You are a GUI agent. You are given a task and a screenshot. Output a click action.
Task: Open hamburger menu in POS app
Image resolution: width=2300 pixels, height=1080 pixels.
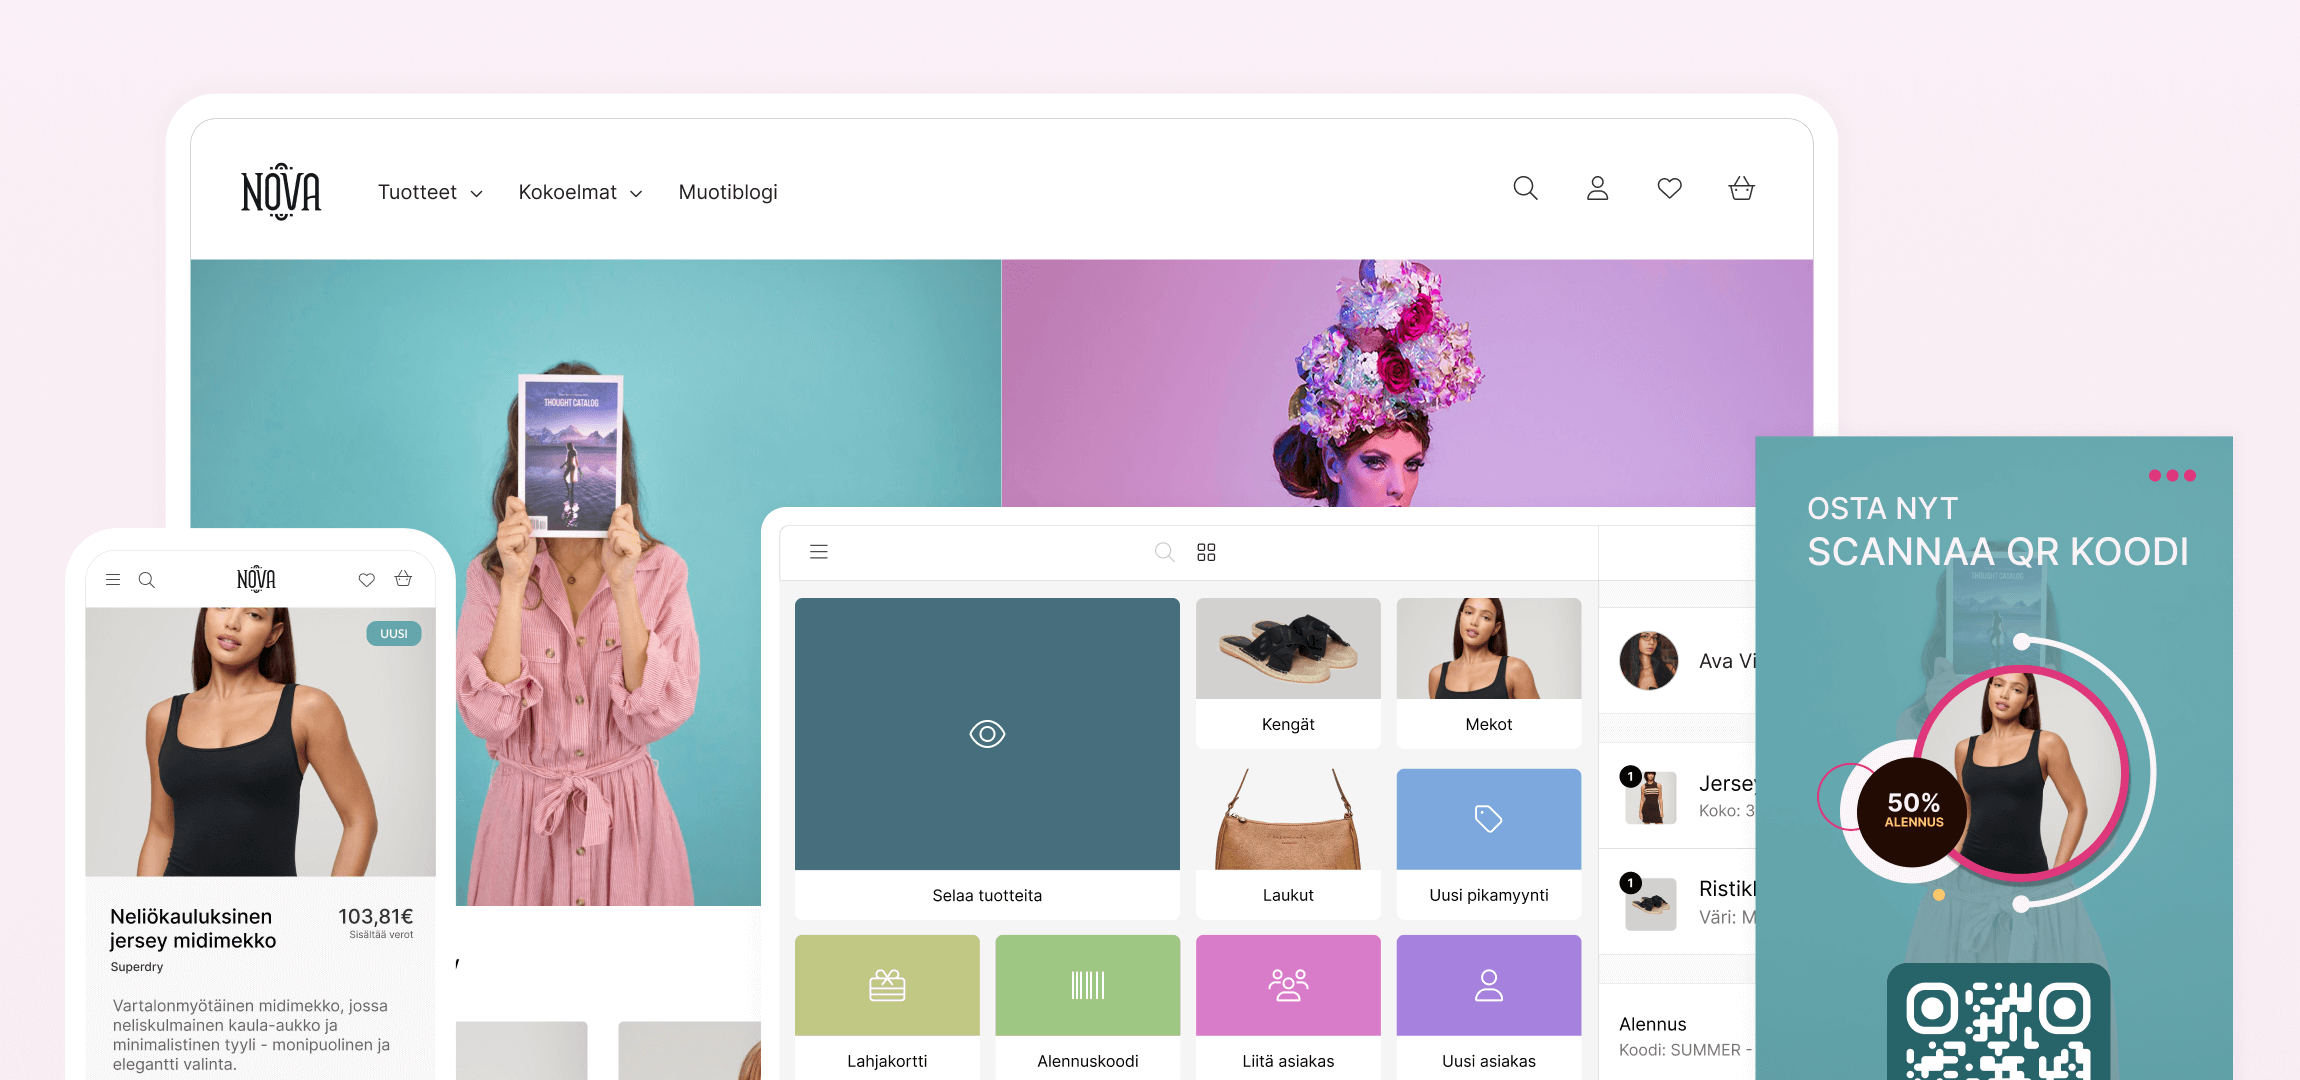pyautogui.click(x=819, y=552)
